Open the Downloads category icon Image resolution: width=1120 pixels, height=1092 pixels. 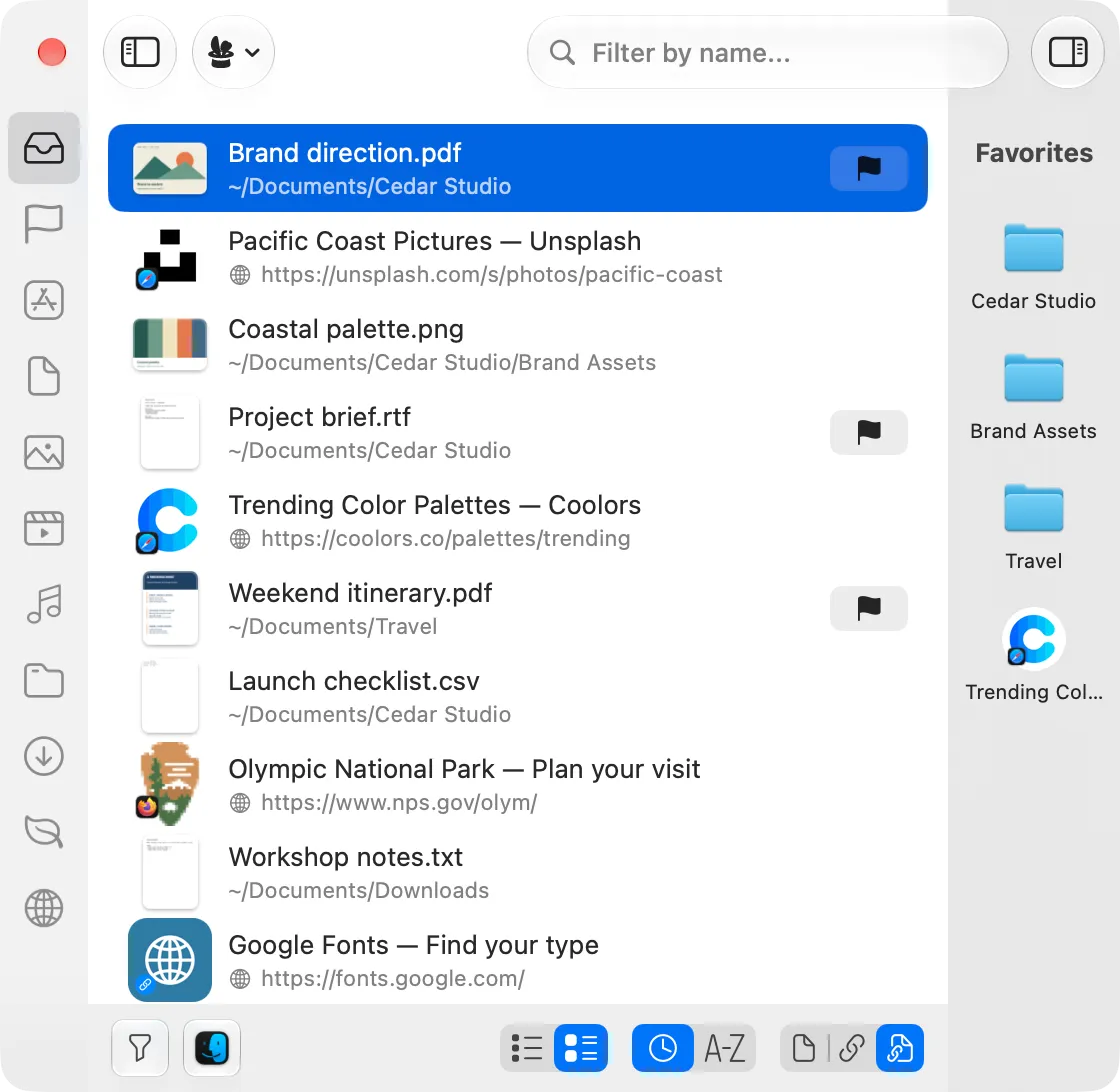[44, 756]
